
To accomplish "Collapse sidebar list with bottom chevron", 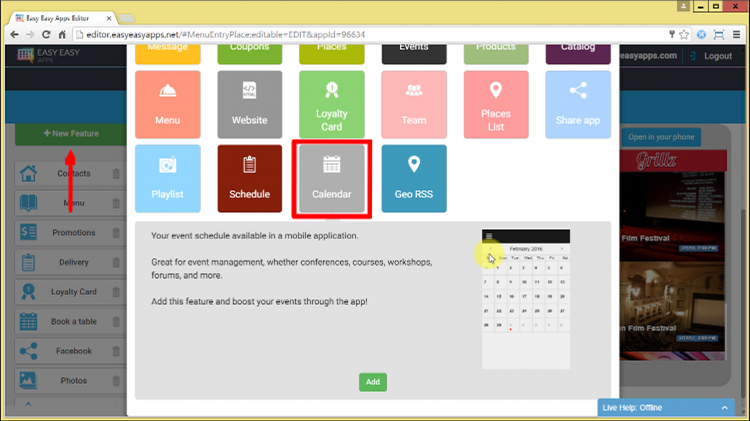I will click(x=28, y=404).
